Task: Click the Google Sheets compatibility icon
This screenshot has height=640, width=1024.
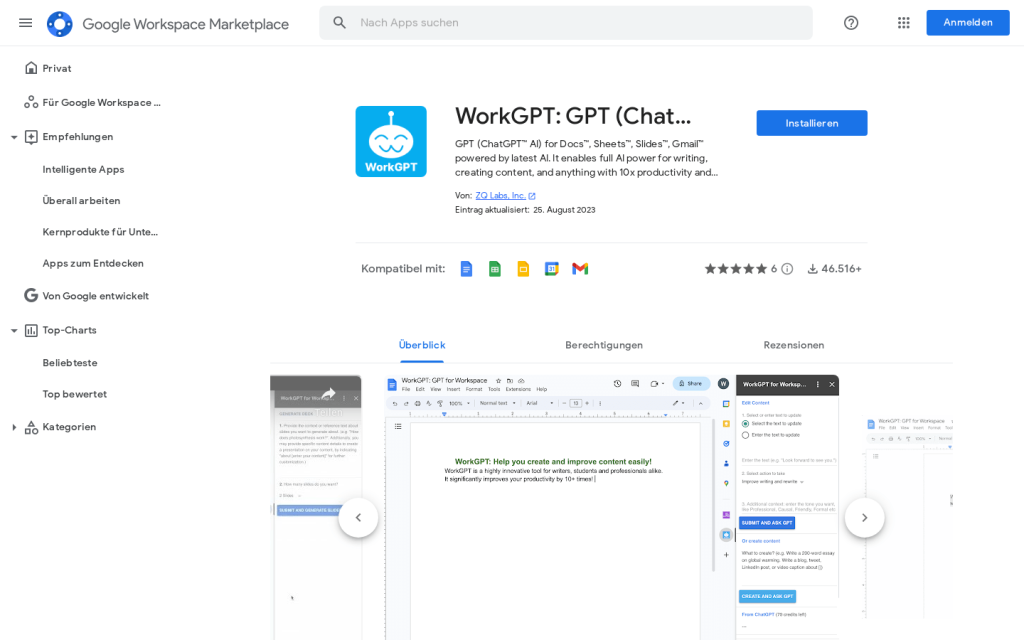Action: point(495,269)
